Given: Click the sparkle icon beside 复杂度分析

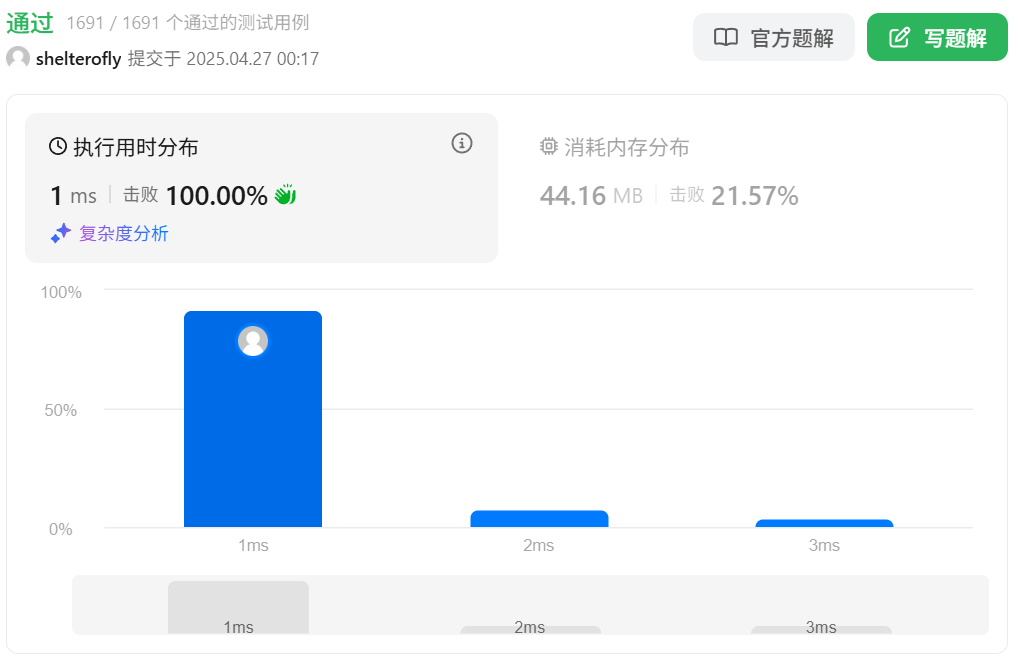Looking at the screenshot, I should click(x=60, y=233).
